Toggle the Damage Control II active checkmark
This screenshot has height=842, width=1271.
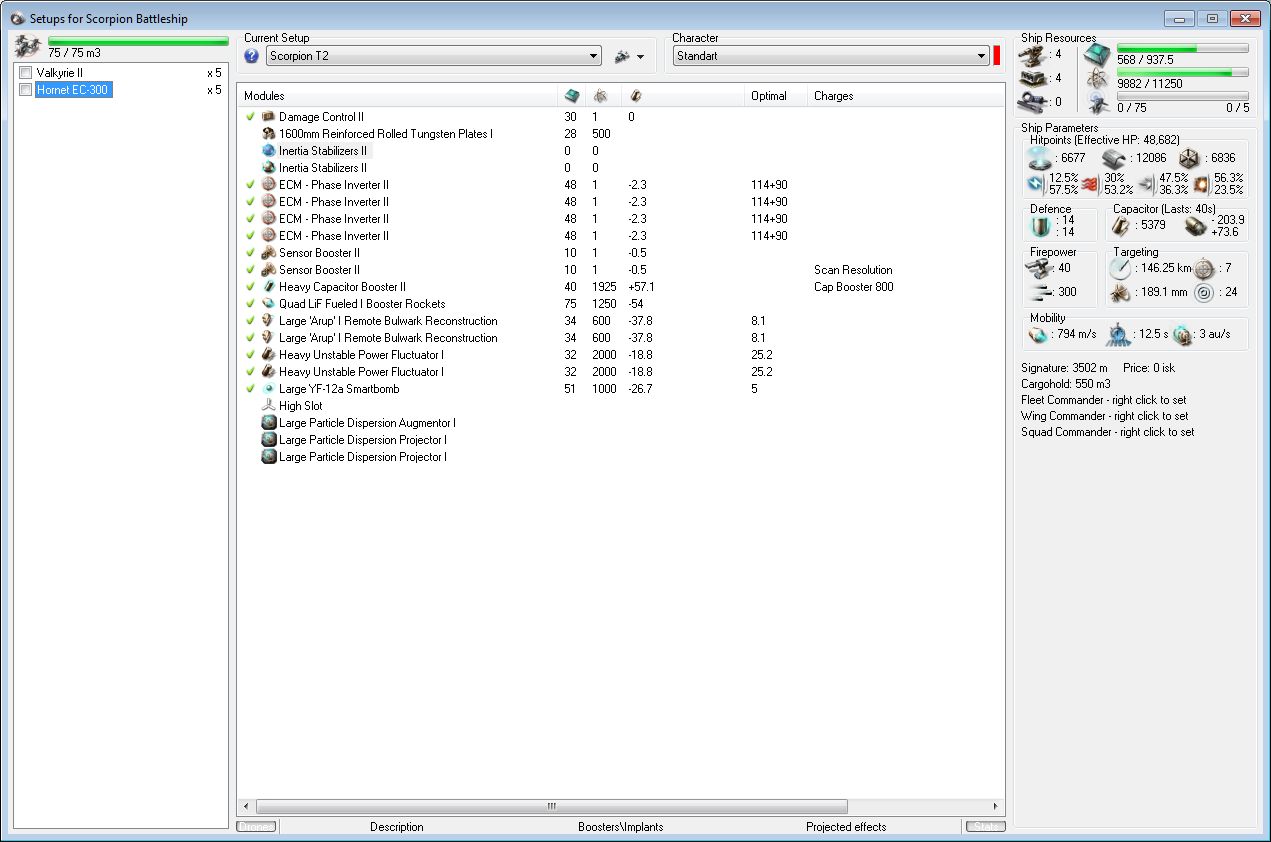click(250, 117)
